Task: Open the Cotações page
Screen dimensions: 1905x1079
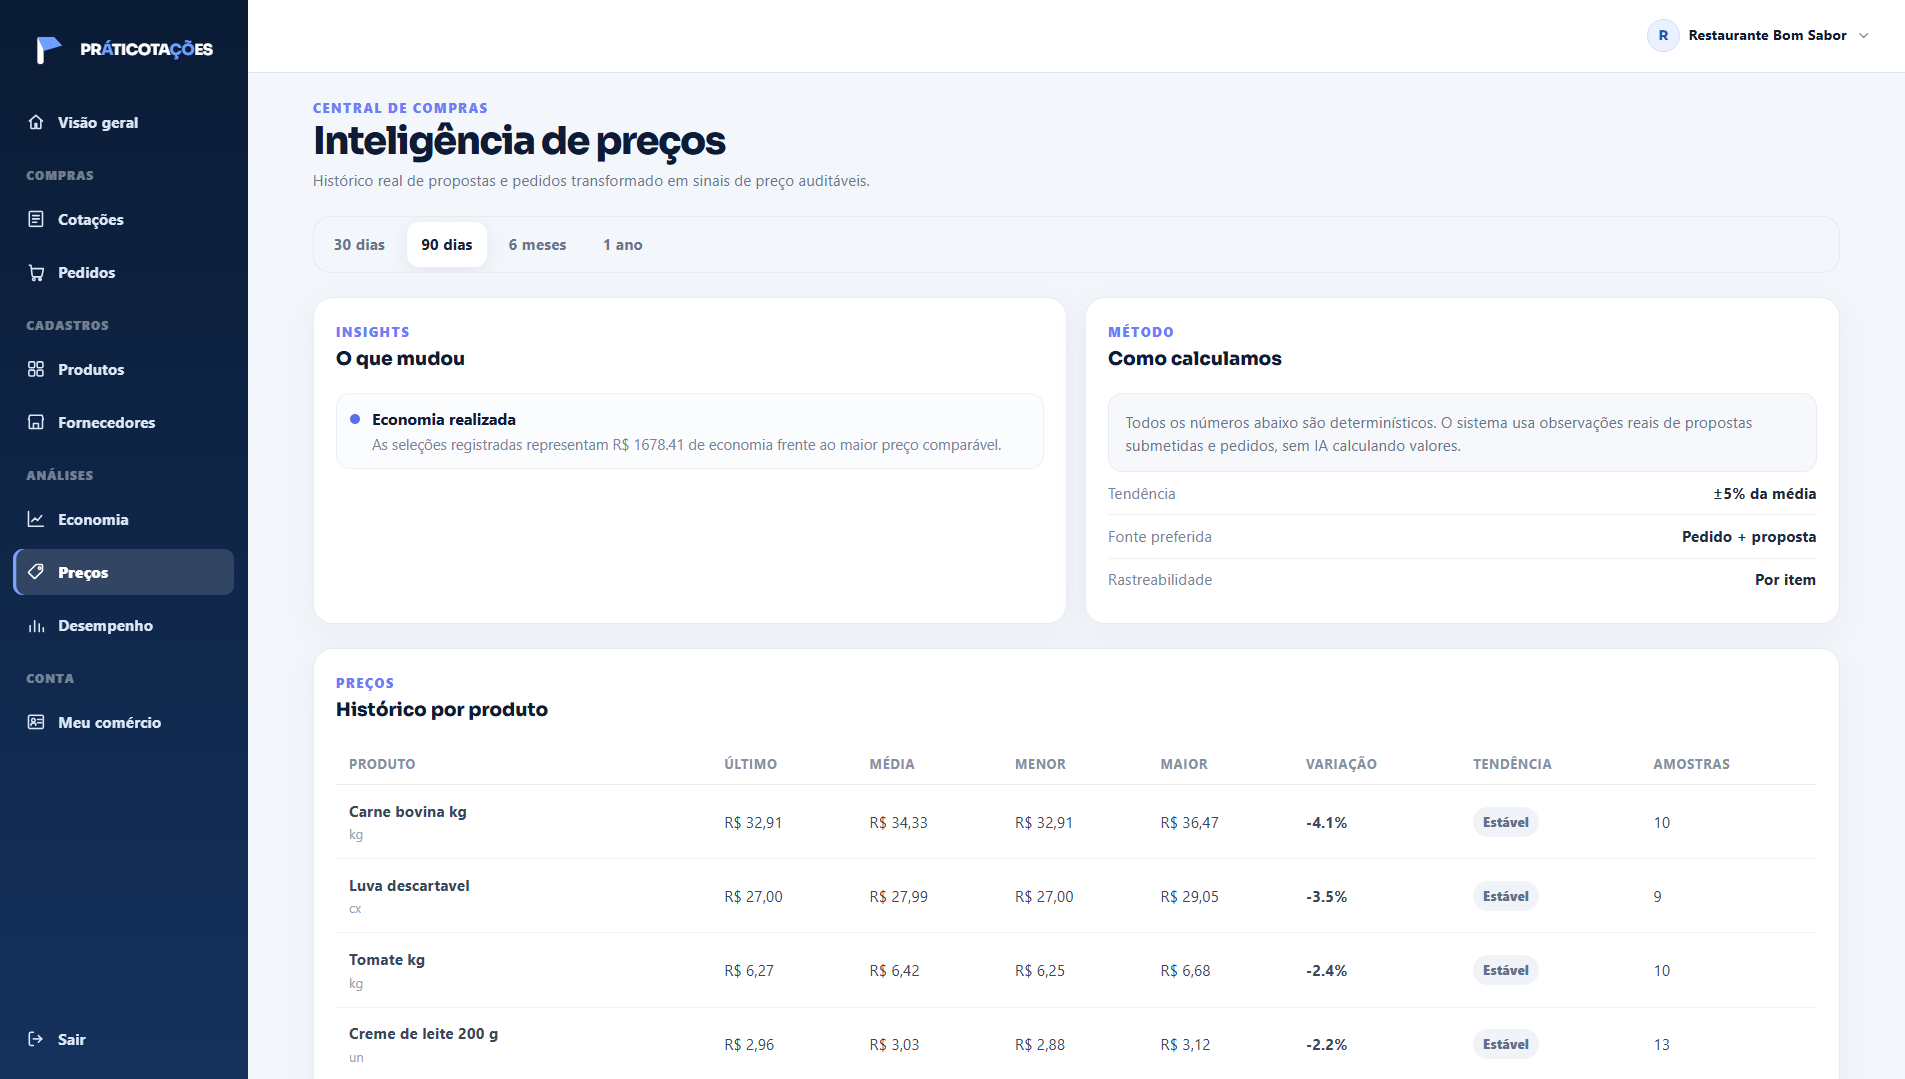Action: 124,219
